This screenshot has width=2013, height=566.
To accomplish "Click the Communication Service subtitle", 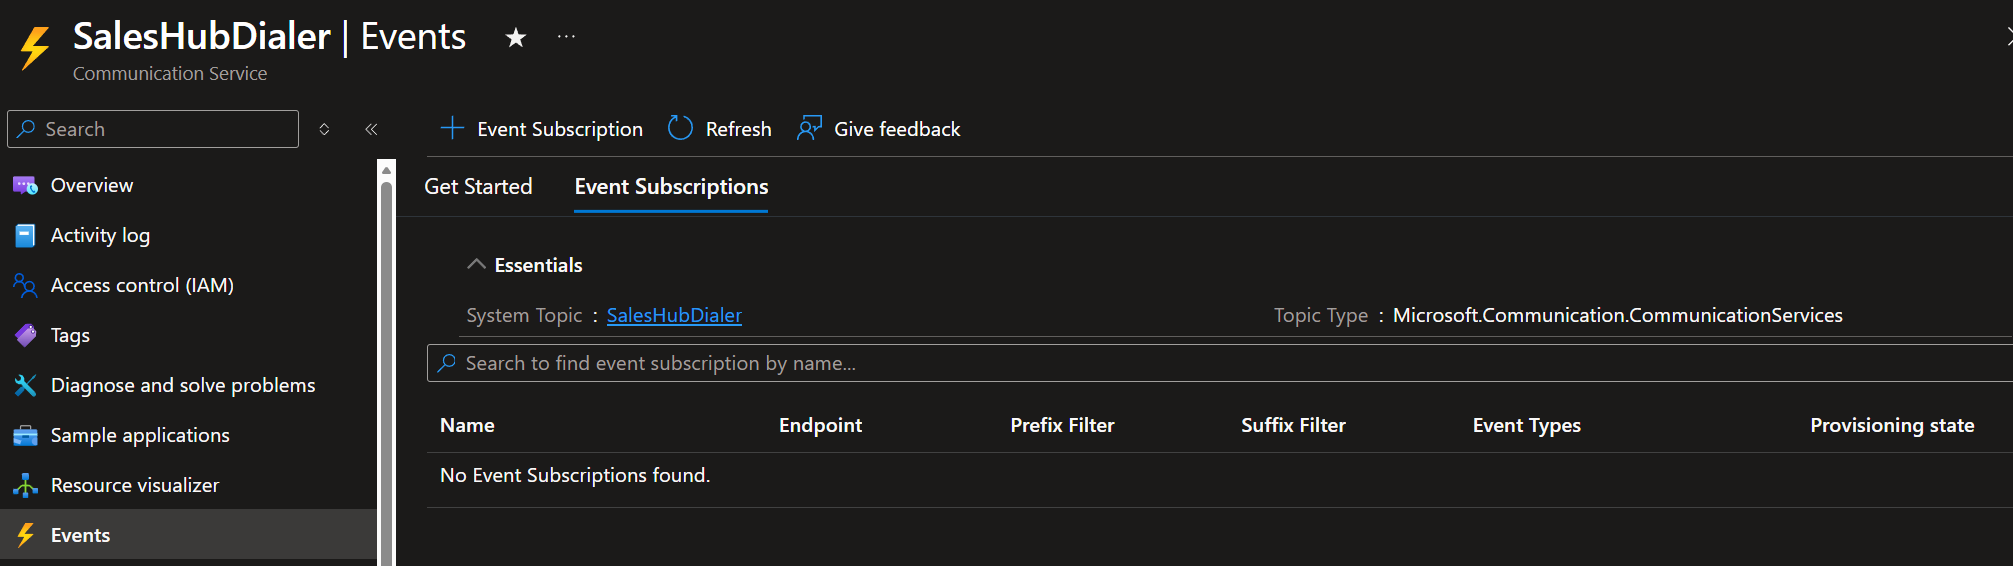I will (170, 73).
